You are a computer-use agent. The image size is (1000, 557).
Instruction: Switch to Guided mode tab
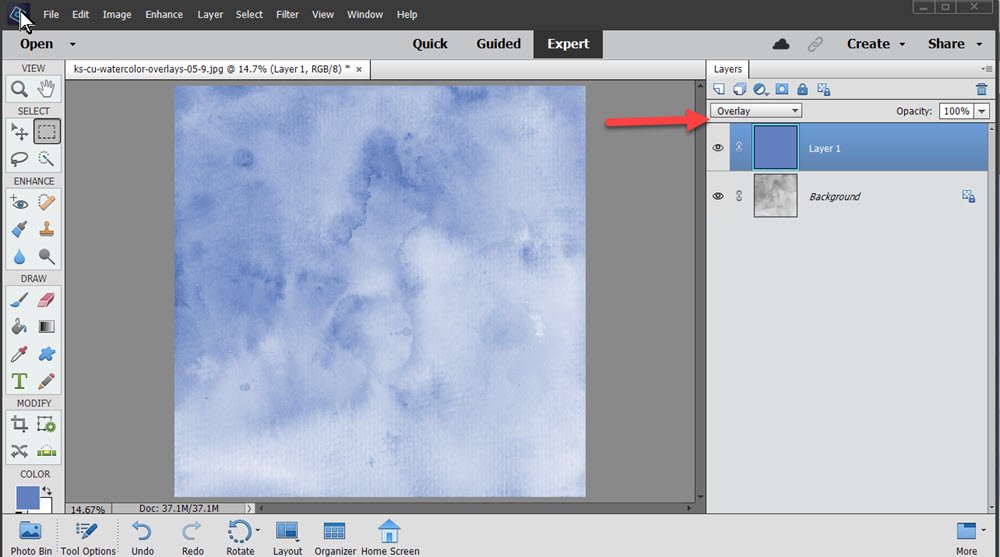(498, 44)
